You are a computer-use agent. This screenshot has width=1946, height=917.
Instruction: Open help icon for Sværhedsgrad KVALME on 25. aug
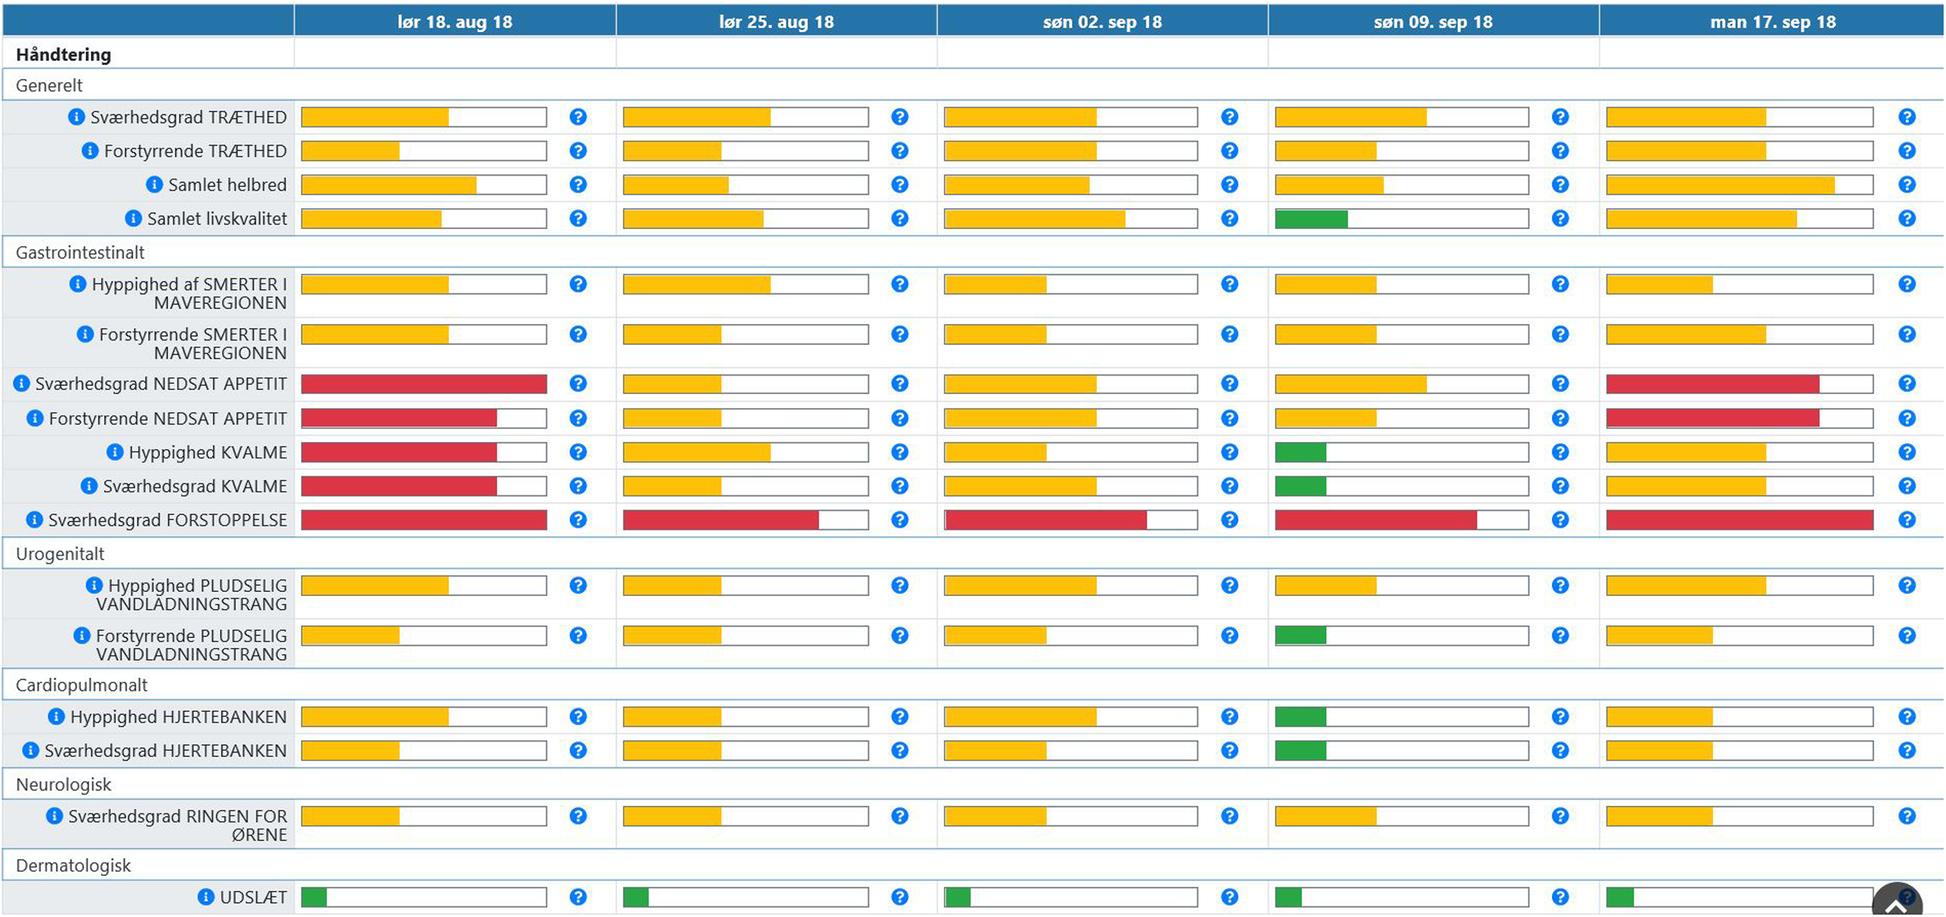pos(900,486)
